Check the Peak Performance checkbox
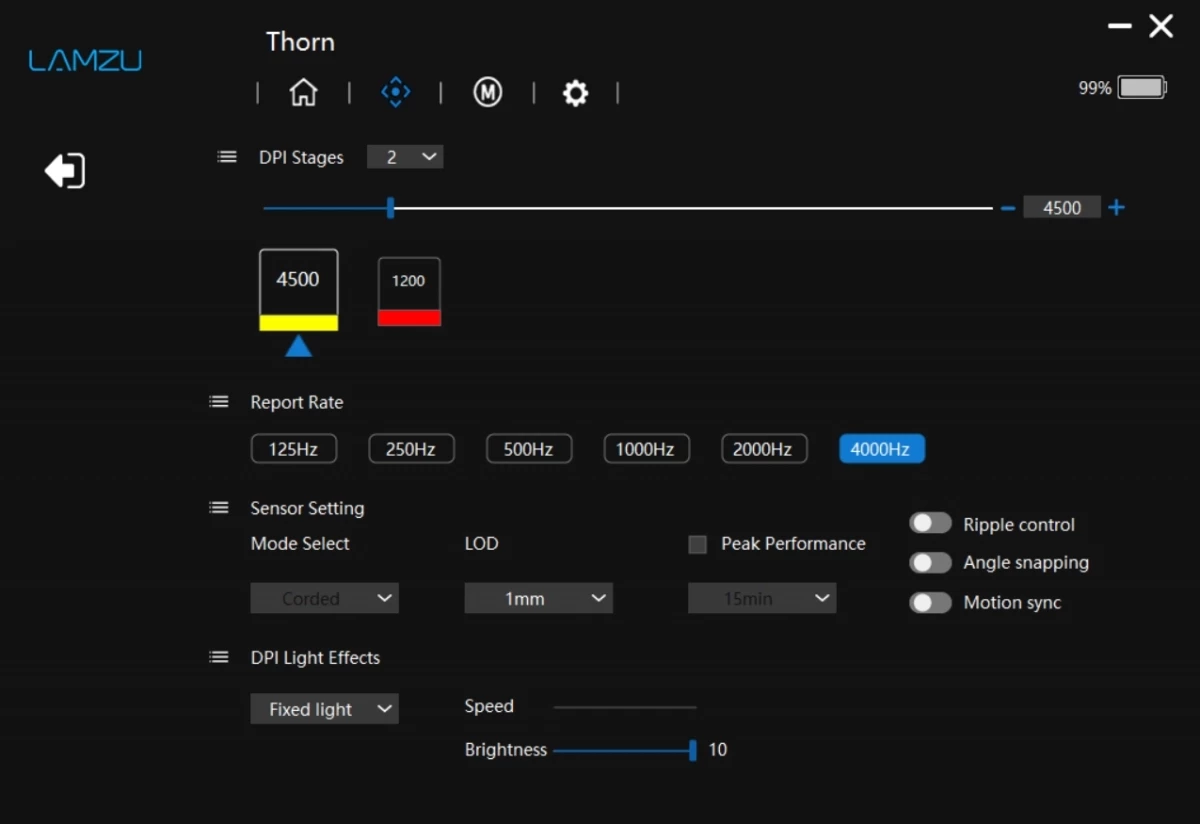This screenshot has width=1200, height=824. pos(698,545)
